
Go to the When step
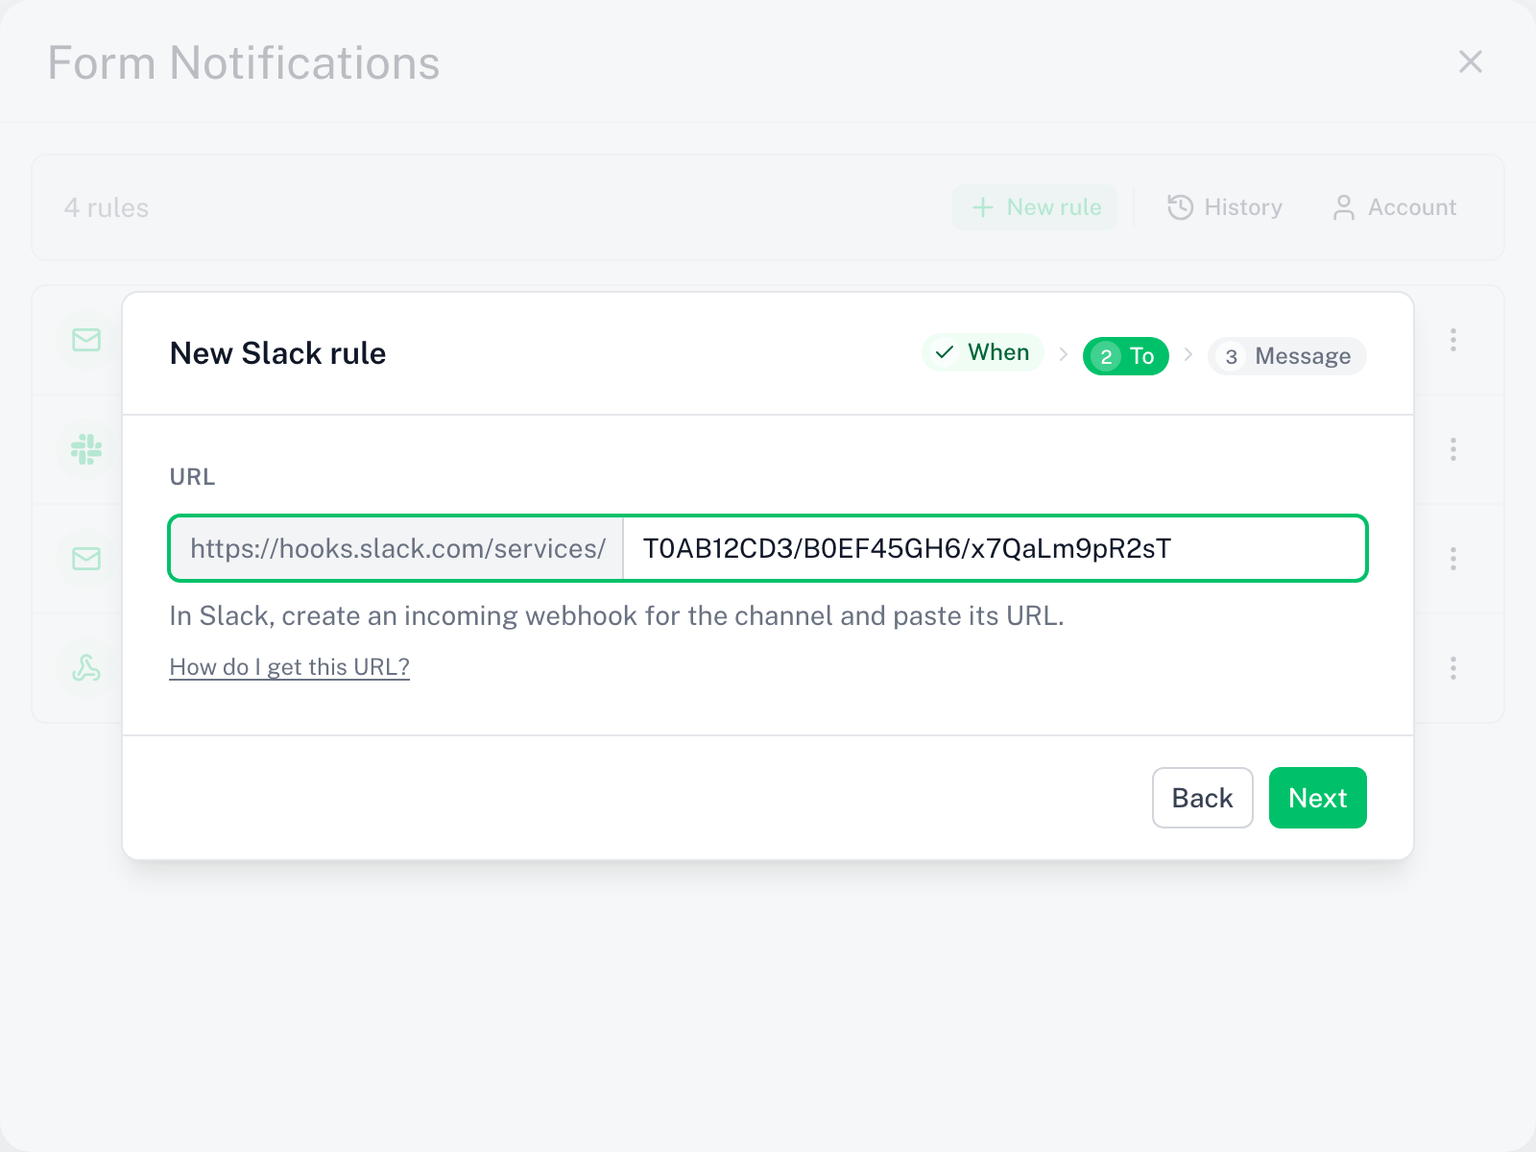(x=983, y=352)
